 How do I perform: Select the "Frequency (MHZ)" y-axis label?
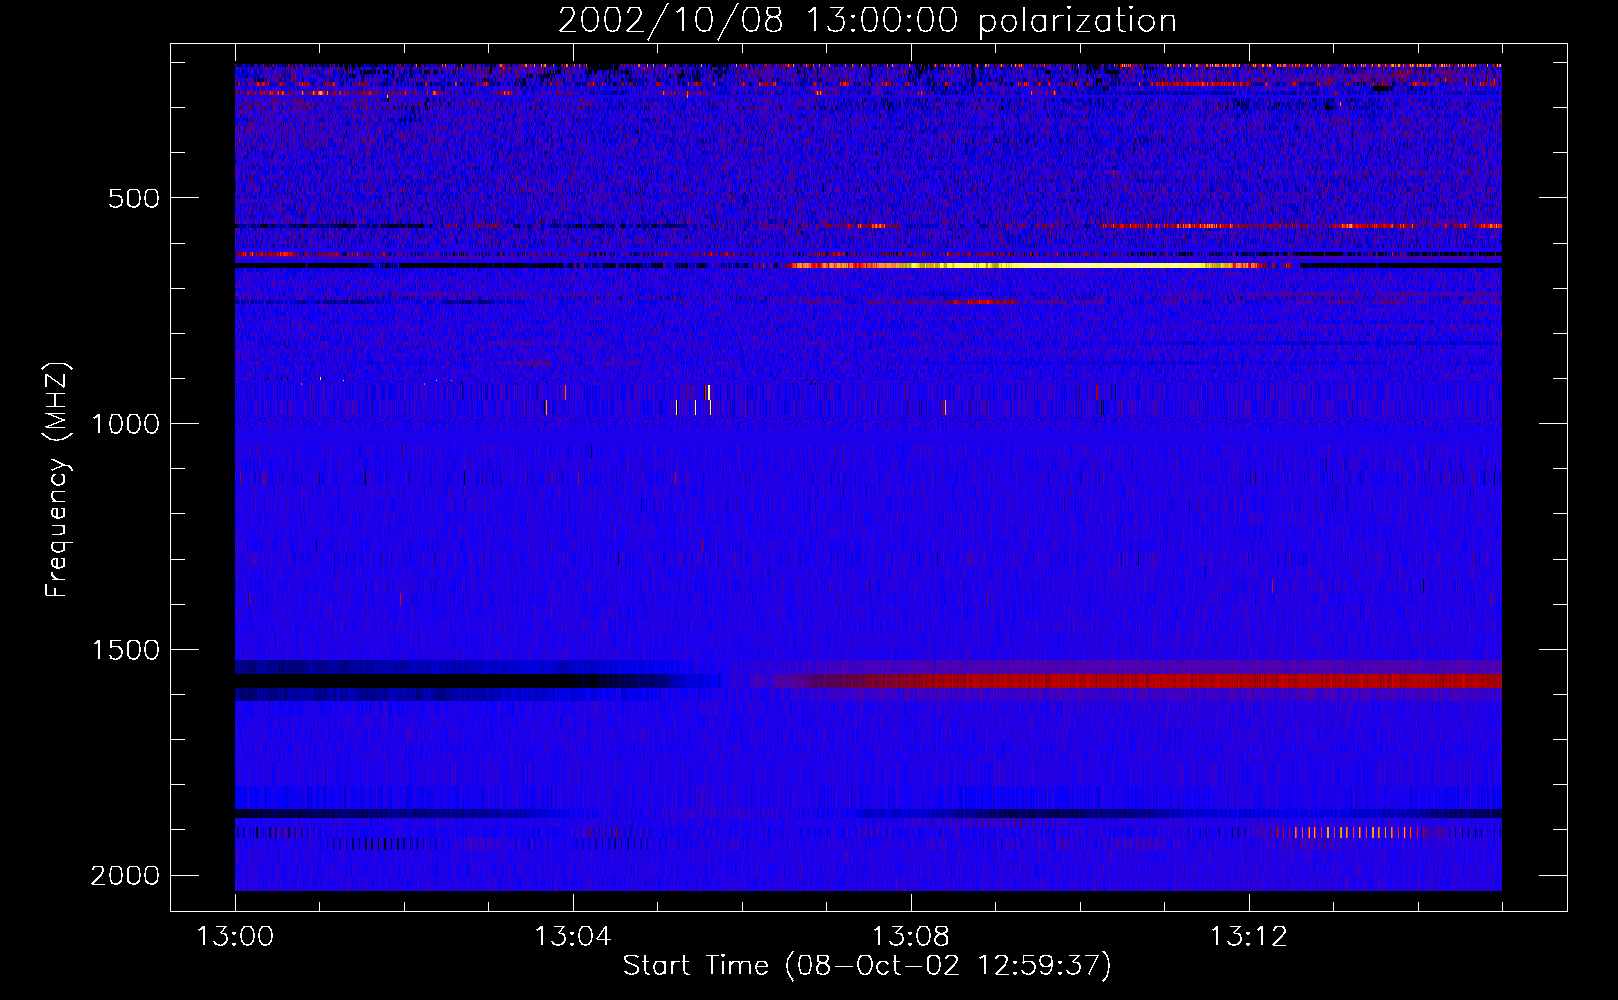click(57, 480)
